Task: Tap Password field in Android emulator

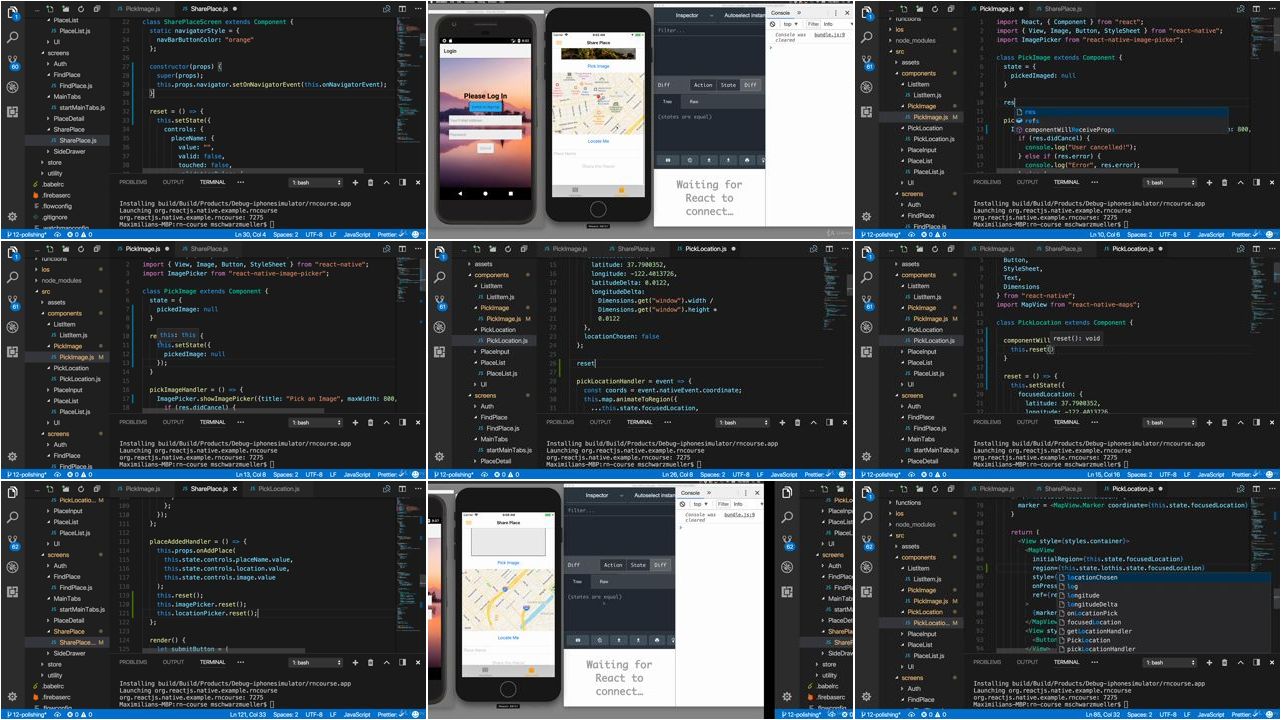Action: 485,134
